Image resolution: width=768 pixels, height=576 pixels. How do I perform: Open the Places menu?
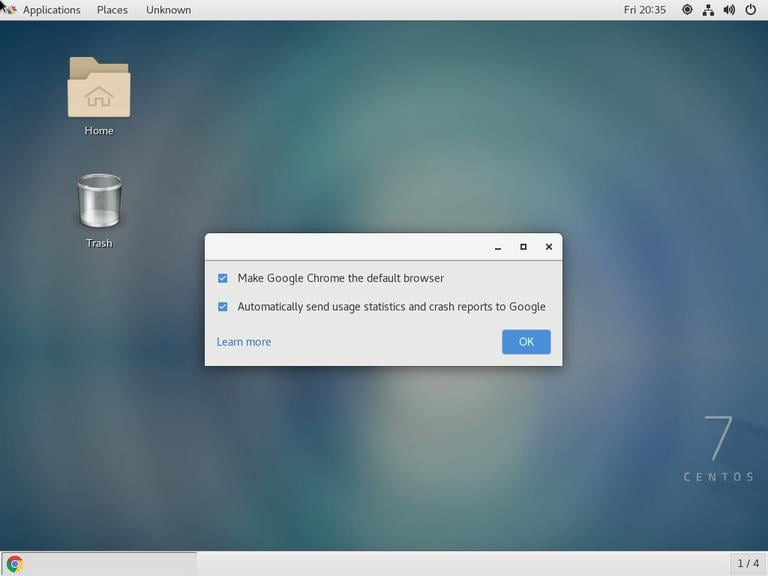click(112, 10)
